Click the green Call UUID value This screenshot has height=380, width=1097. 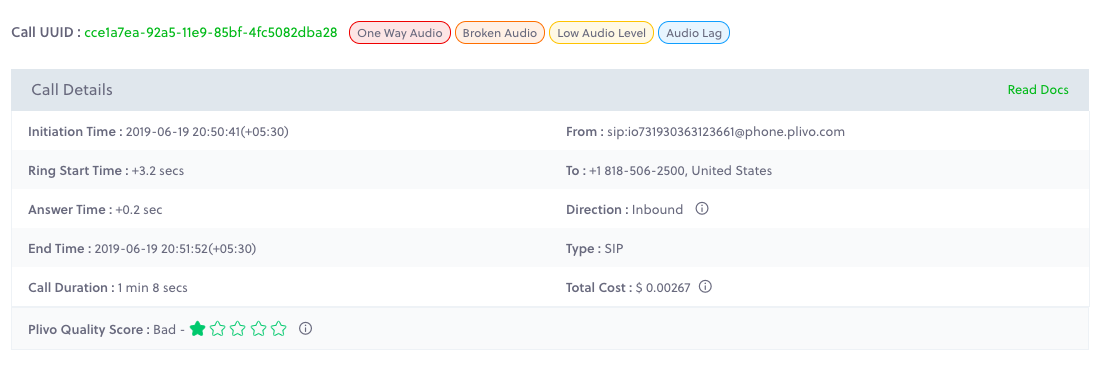(211, 32)
